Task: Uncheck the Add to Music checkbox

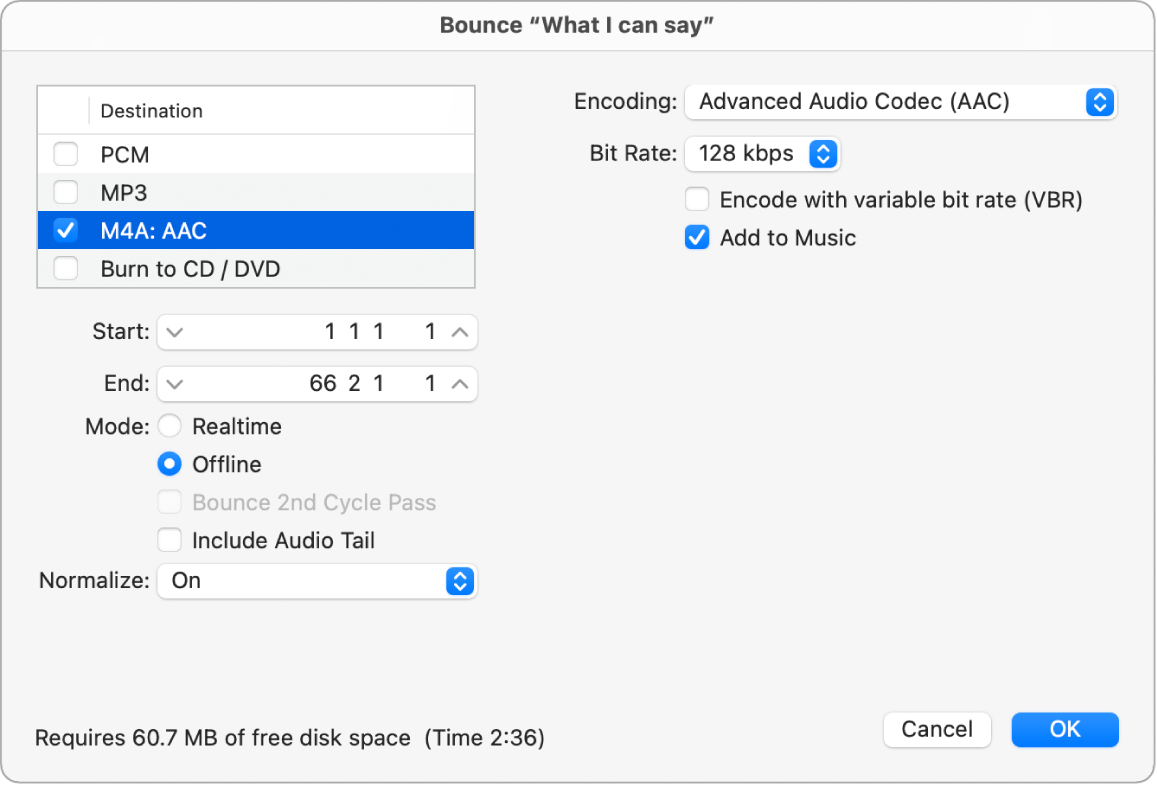Action: (x=697, y=238)
